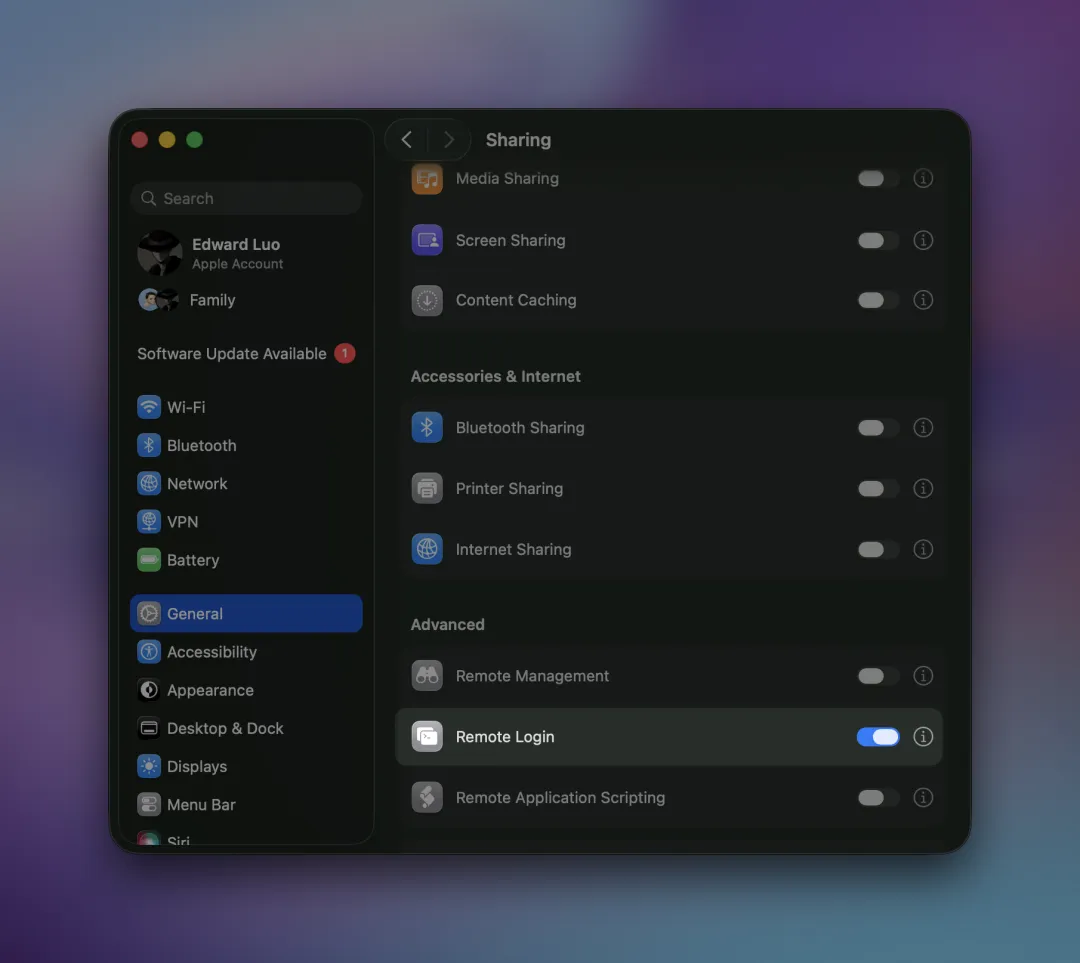The width and height of the screenshot is (1080, 963).
Task: Click the Remote Application Scripting icon
Action: 427,797
